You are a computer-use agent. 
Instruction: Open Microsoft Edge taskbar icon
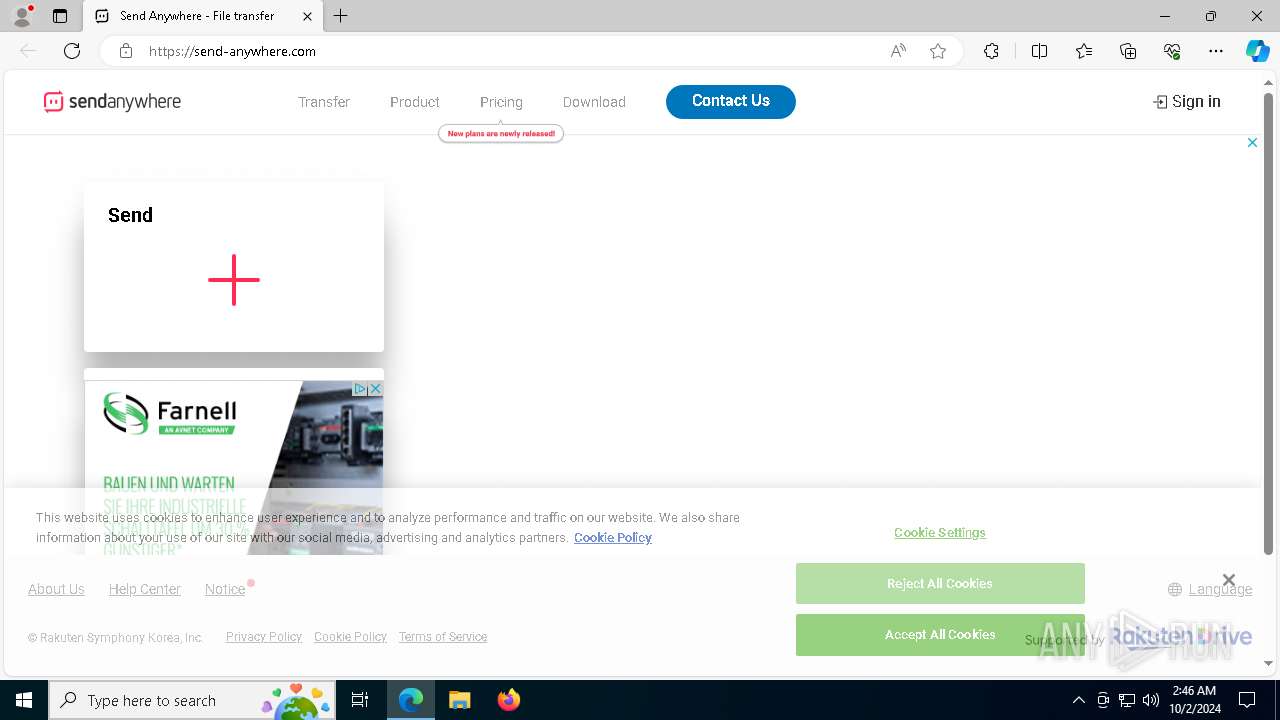point(411,700)
